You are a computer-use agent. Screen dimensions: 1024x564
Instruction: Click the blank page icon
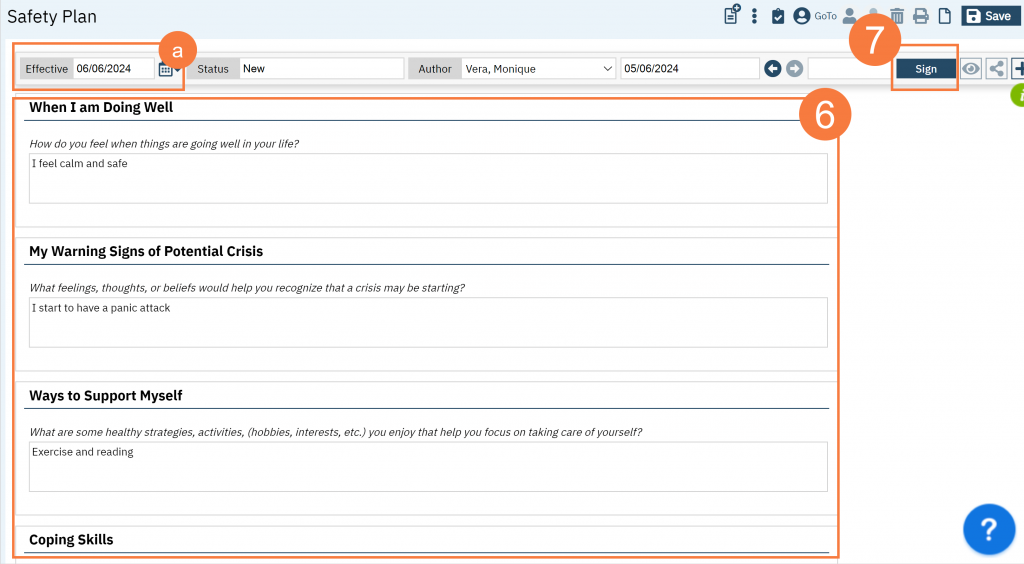coord(944,16)
